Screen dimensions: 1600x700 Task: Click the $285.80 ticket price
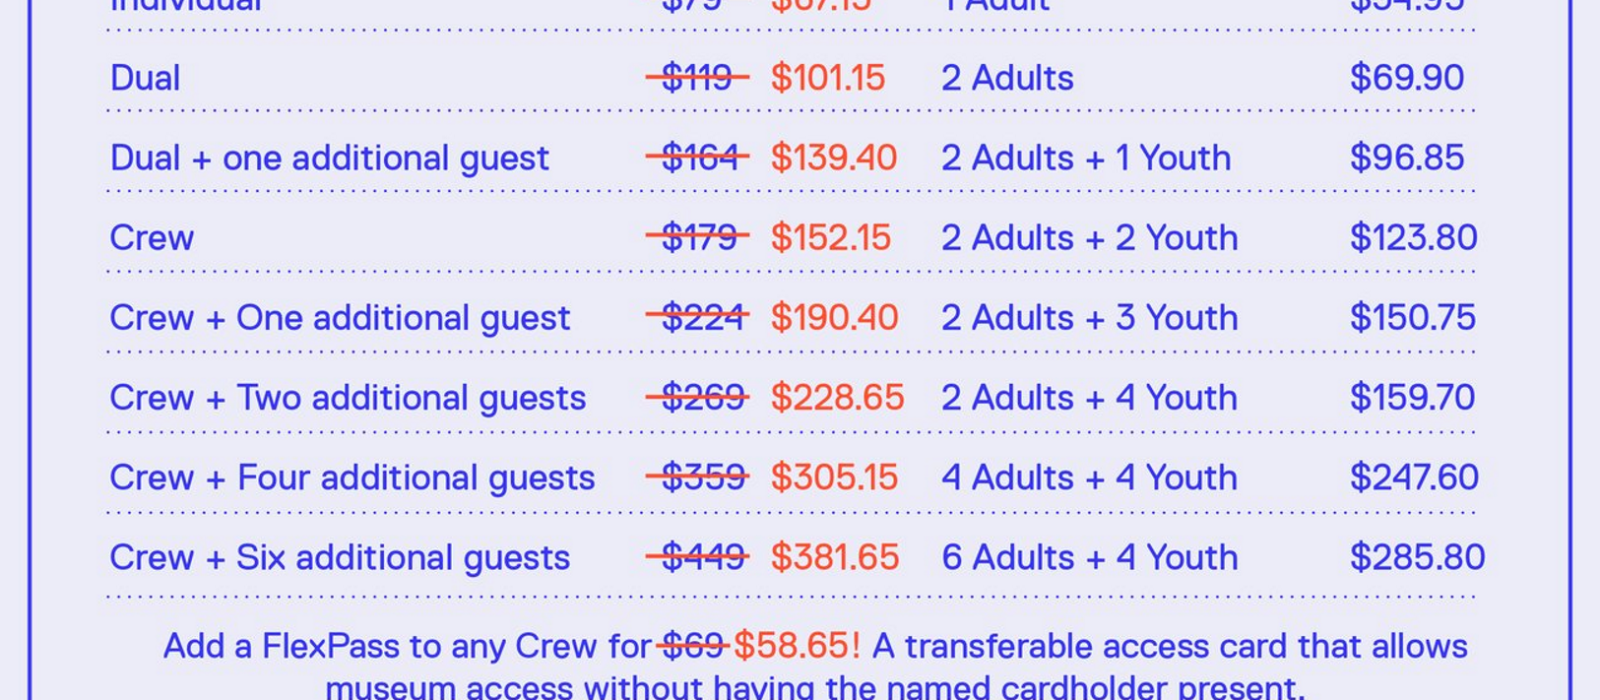point(1417,558)
